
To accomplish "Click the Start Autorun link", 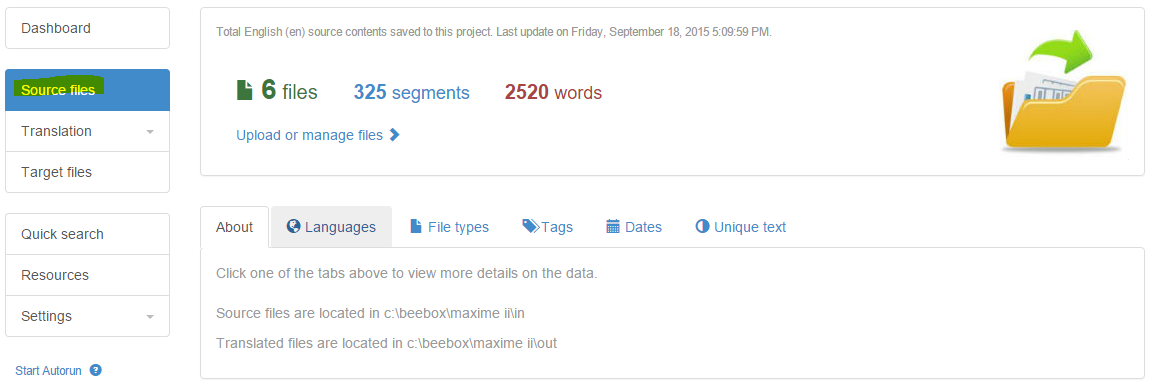I will pyautogui.click(x=49, y=370).
